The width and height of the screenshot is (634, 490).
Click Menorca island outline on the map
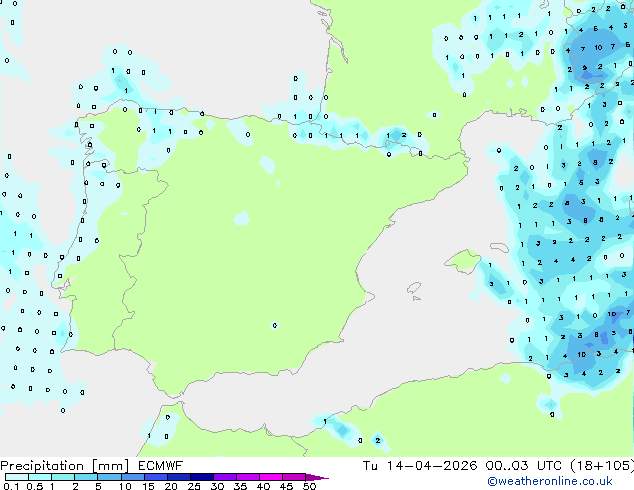click(x=499, y=247)
